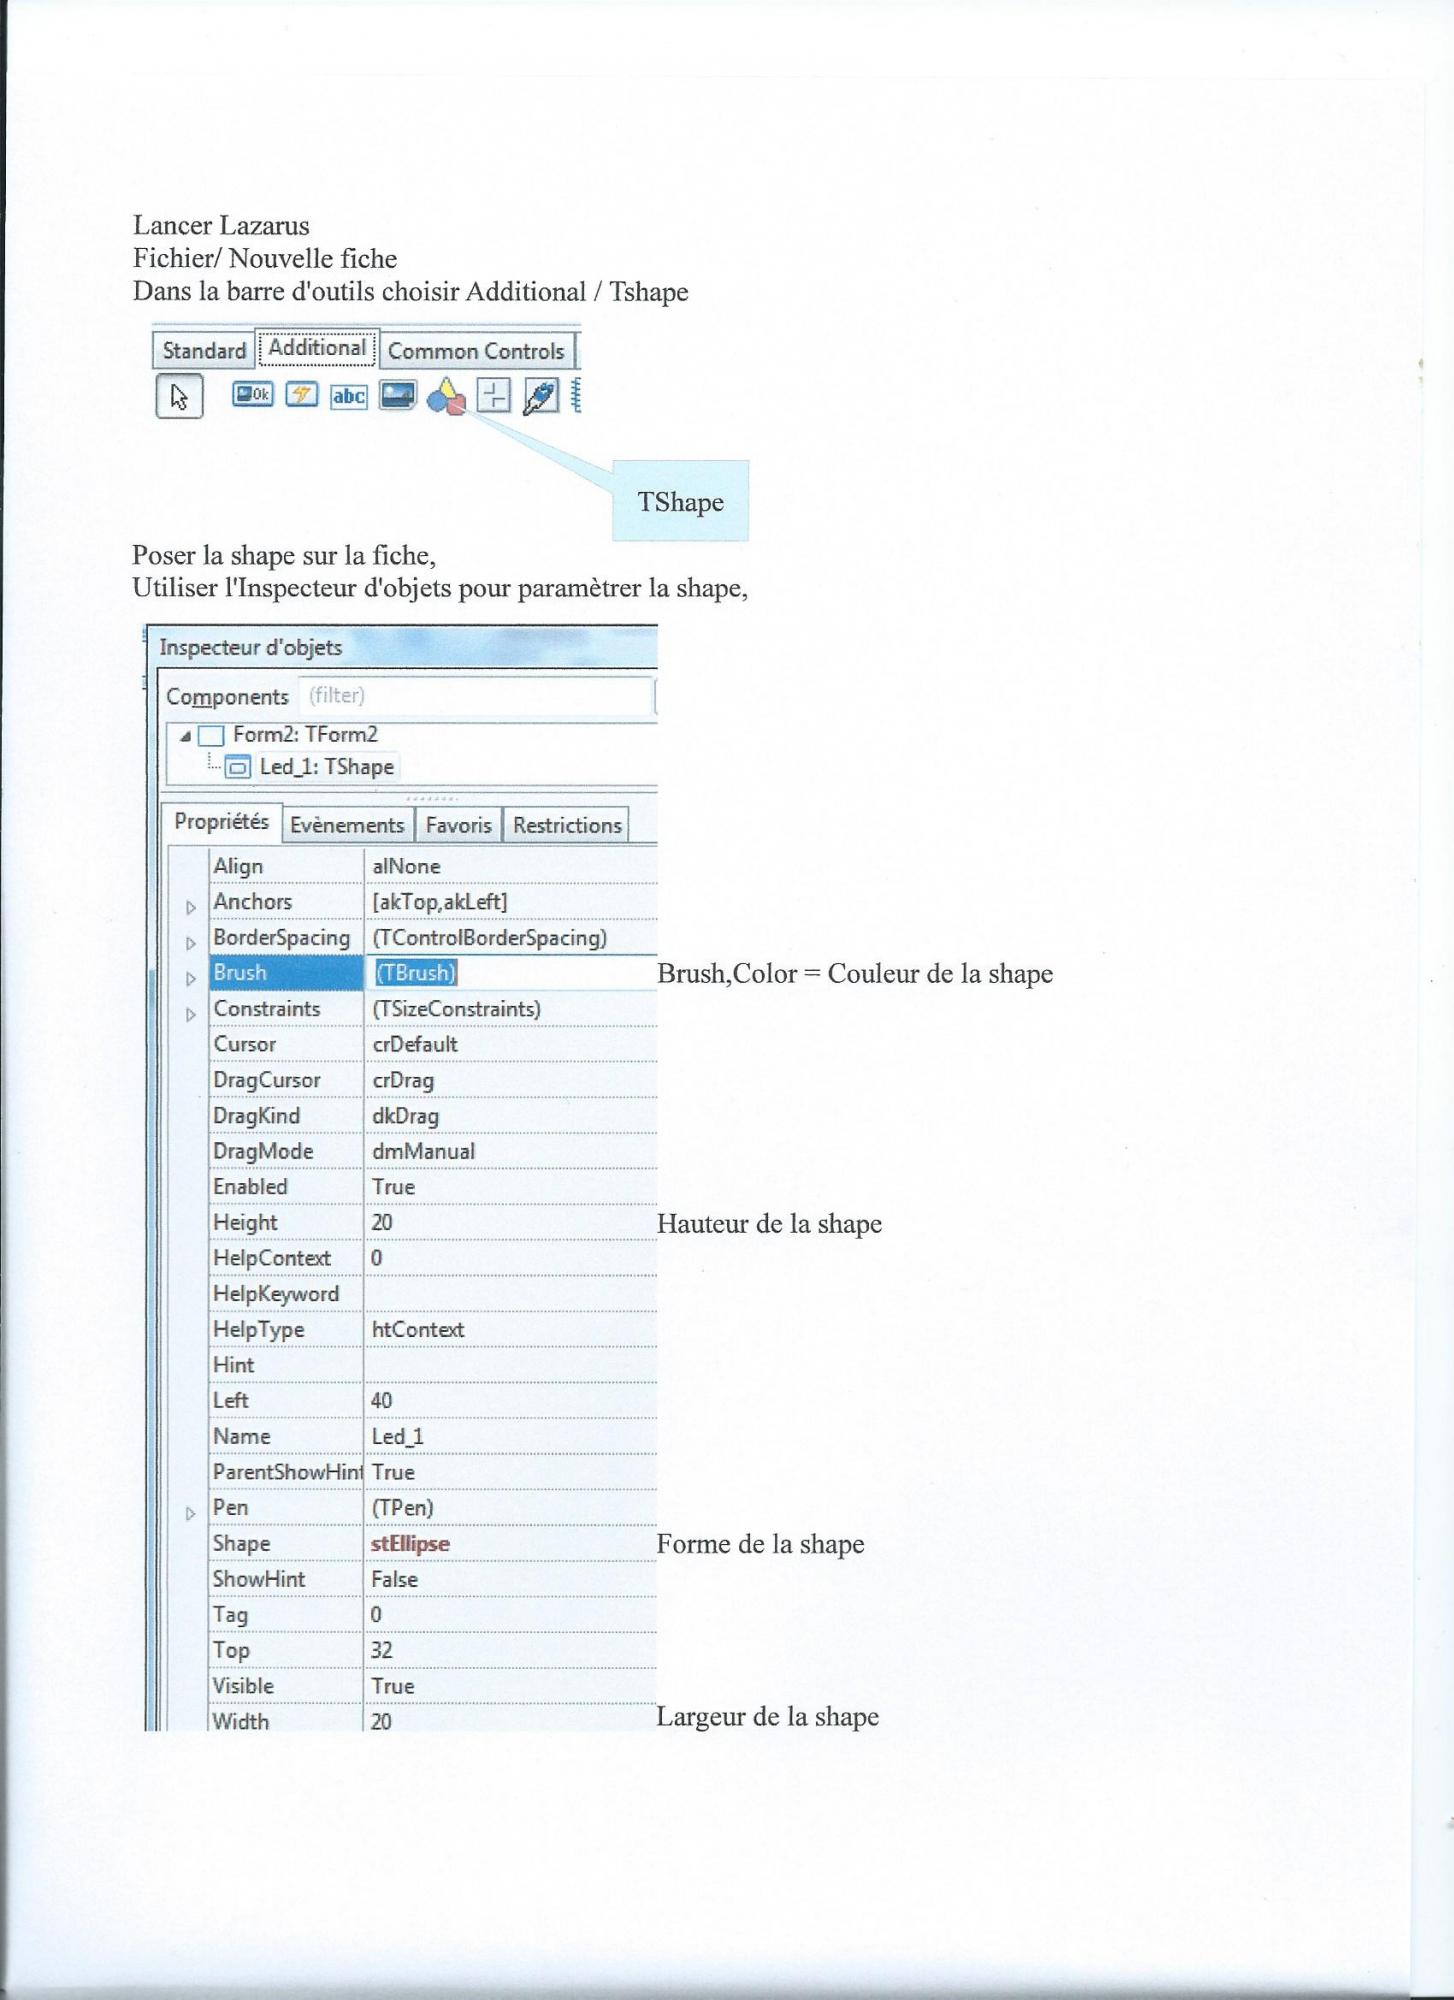Viewport: 1454px width, 2000px height.
Task: Select the Align property name
Action: tap(238, 867)
